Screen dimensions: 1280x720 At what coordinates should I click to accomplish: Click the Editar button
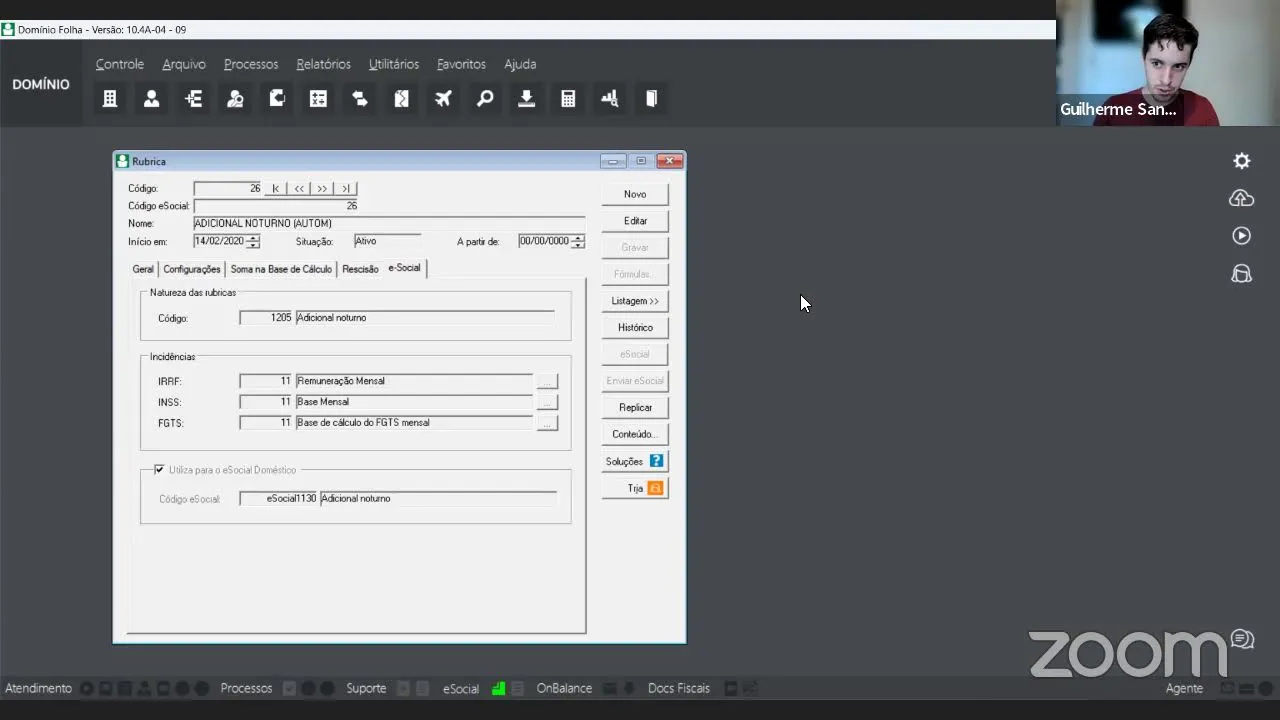point(635,221)
